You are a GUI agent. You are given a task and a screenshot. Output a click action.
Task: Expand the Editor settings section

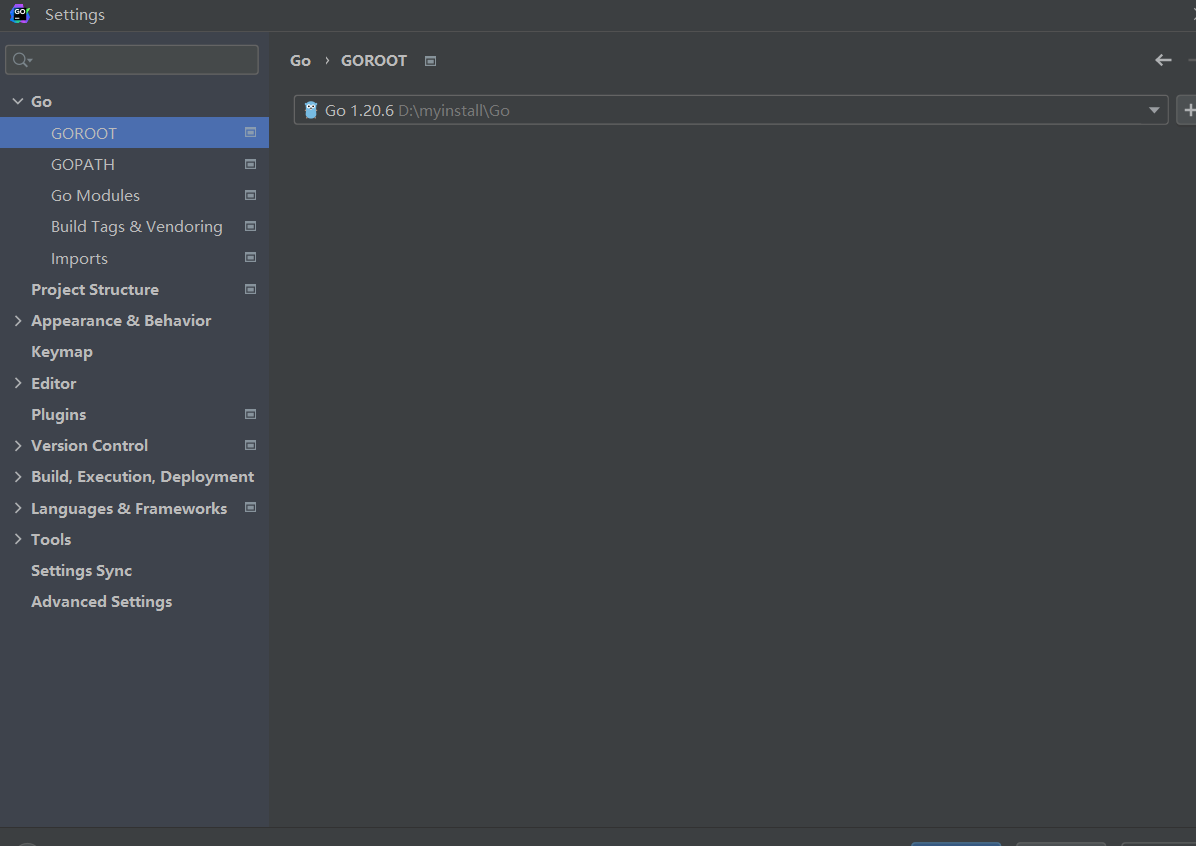[x=17, y=383]
